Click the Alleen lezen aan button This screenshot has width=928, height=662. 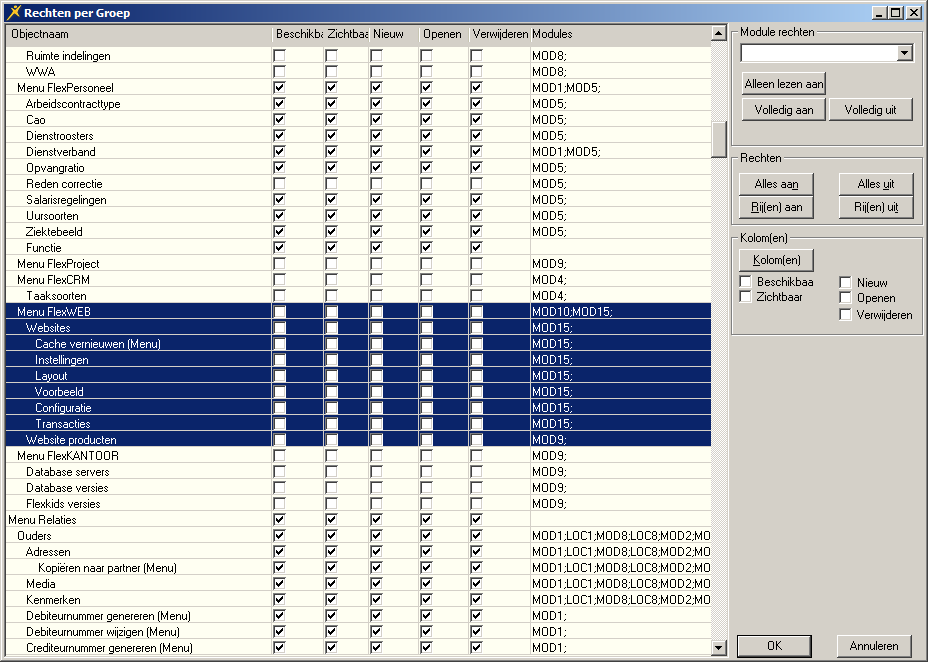(x=784, y=84)
